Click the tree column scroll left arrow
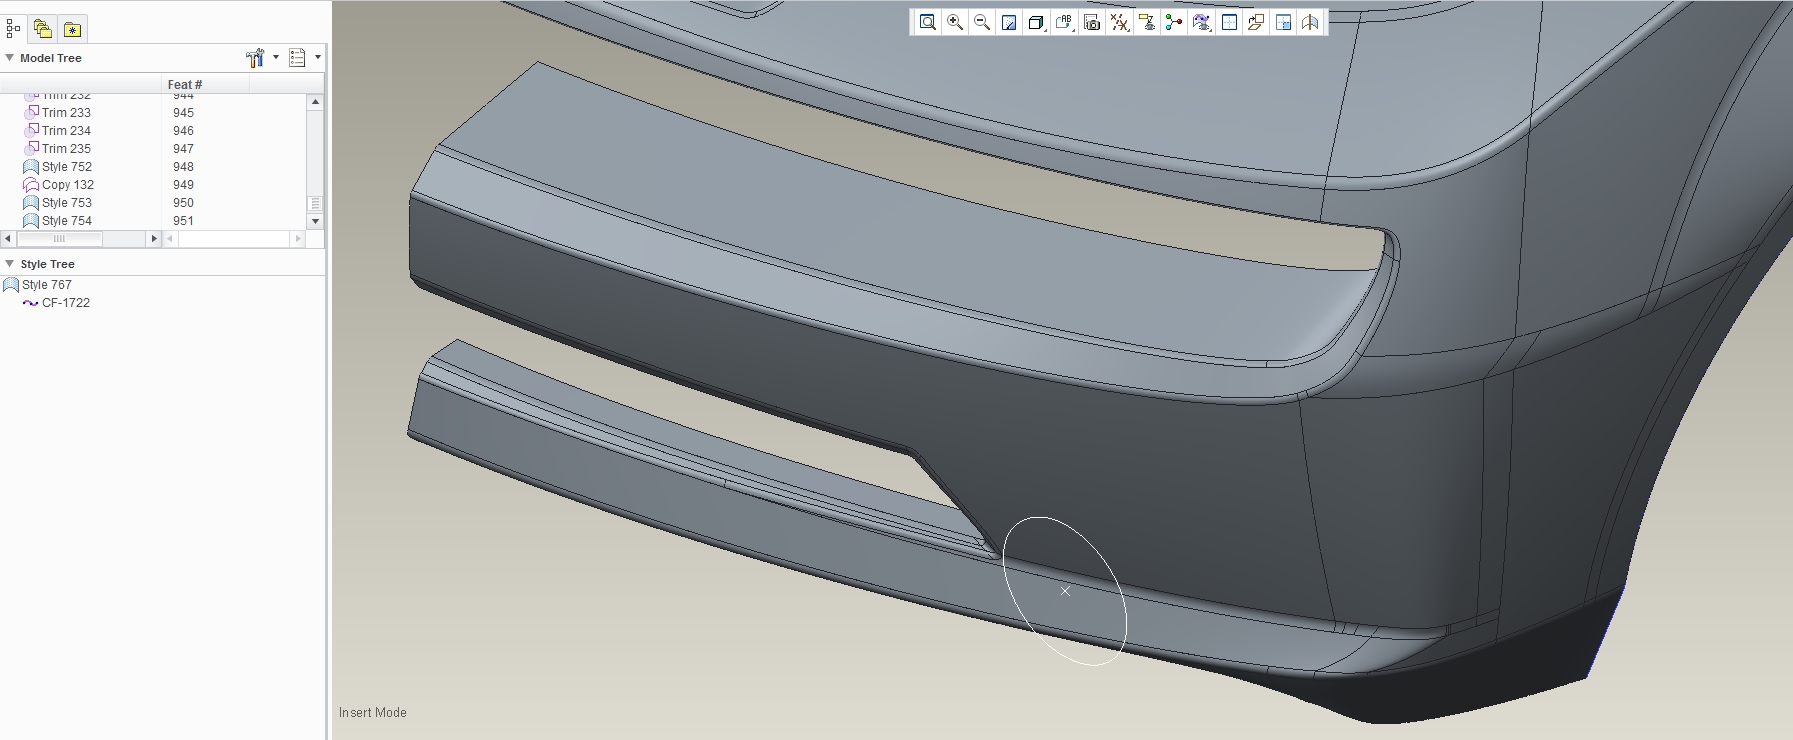The width and height of the screenshot is (1793, 740). [x=8, y=239]
